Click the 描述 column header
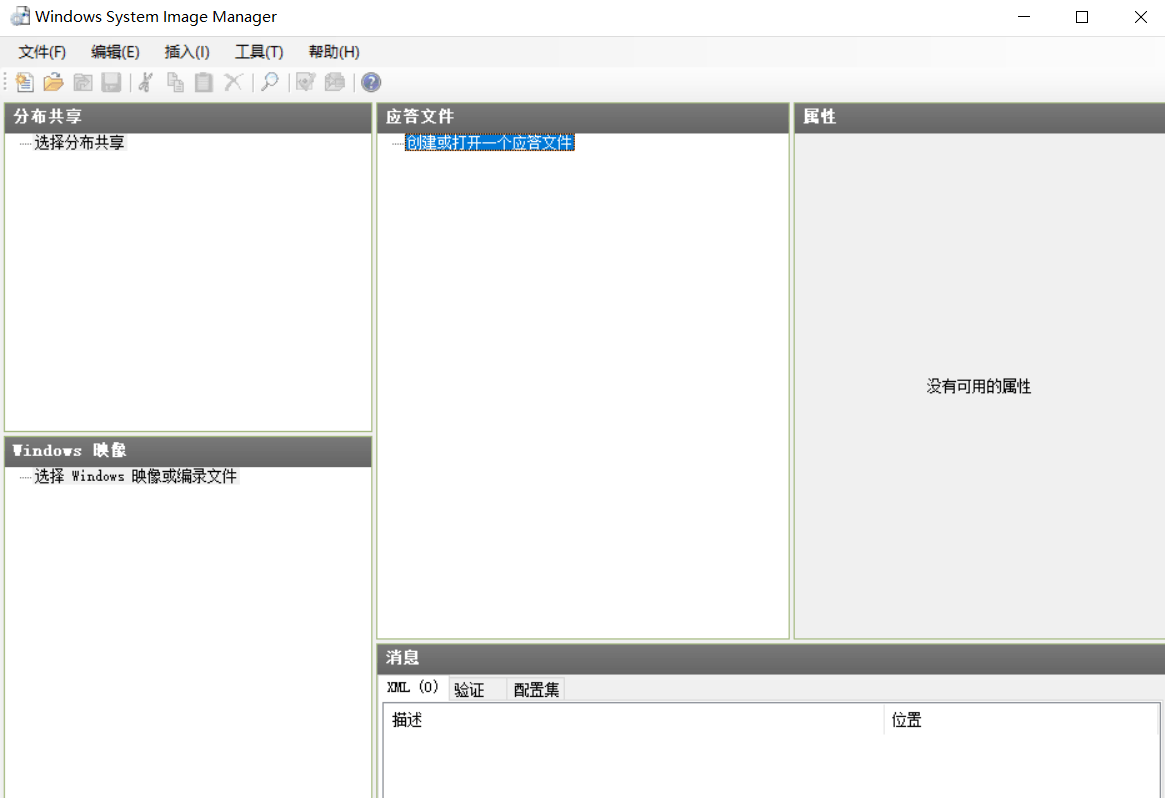 [x=634, y=720]
